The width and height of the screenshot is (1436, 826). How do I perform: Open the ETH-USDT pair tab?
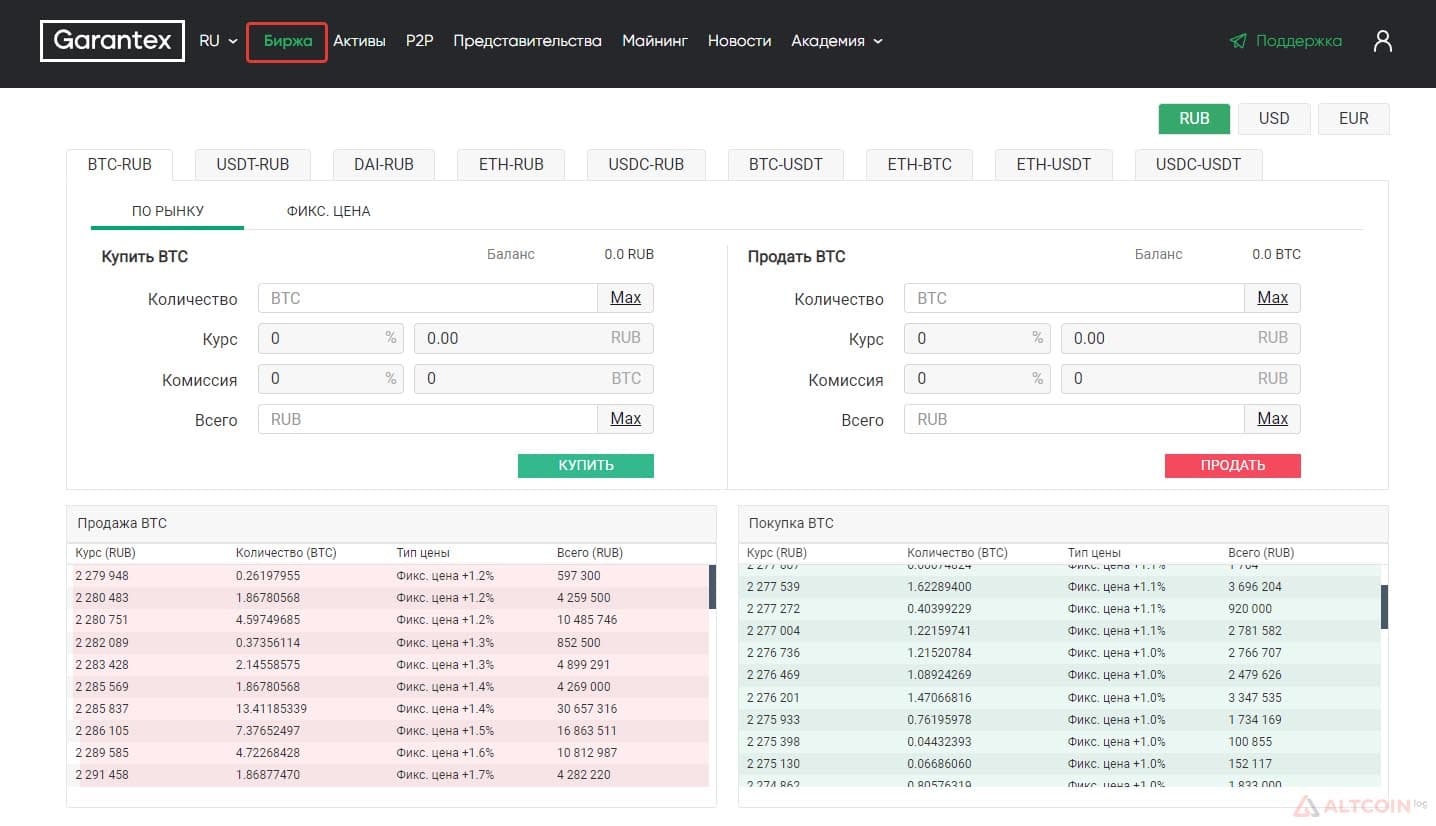coord(1054,164)
